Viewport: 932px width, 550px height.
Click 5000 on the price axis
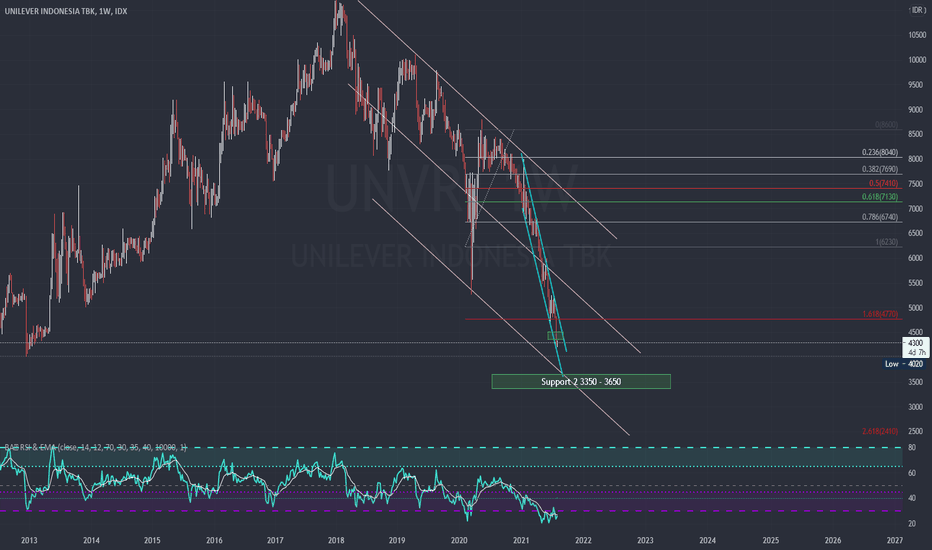point(915,308)
